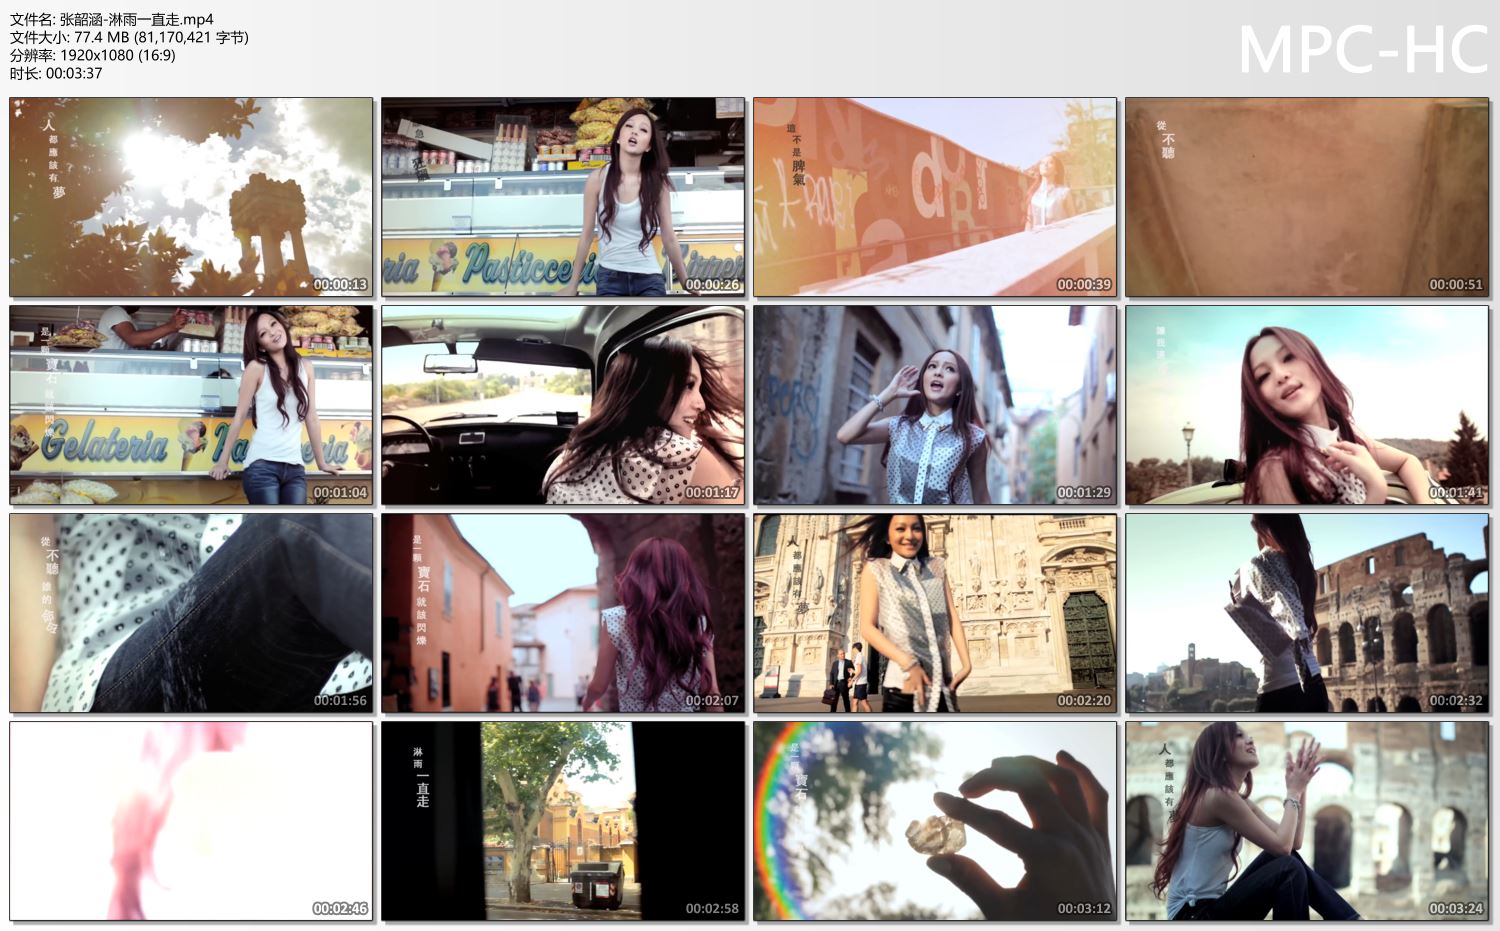Open the rainbow hand thumbnail at 00:03:12

coord(935,821)
